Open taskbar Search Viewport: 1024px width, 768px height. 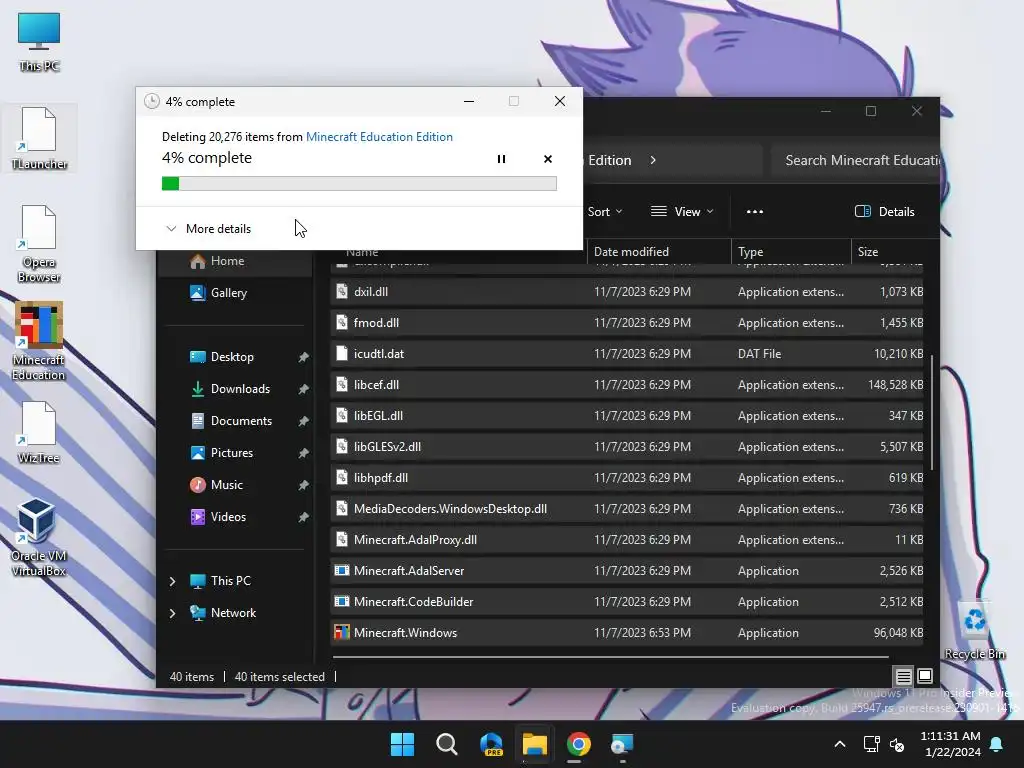(447, 744)
